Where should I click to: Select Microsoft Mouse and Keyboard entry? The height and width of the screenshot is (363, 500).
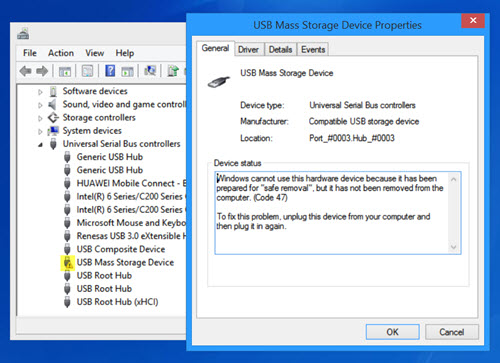tap(131, 223)
